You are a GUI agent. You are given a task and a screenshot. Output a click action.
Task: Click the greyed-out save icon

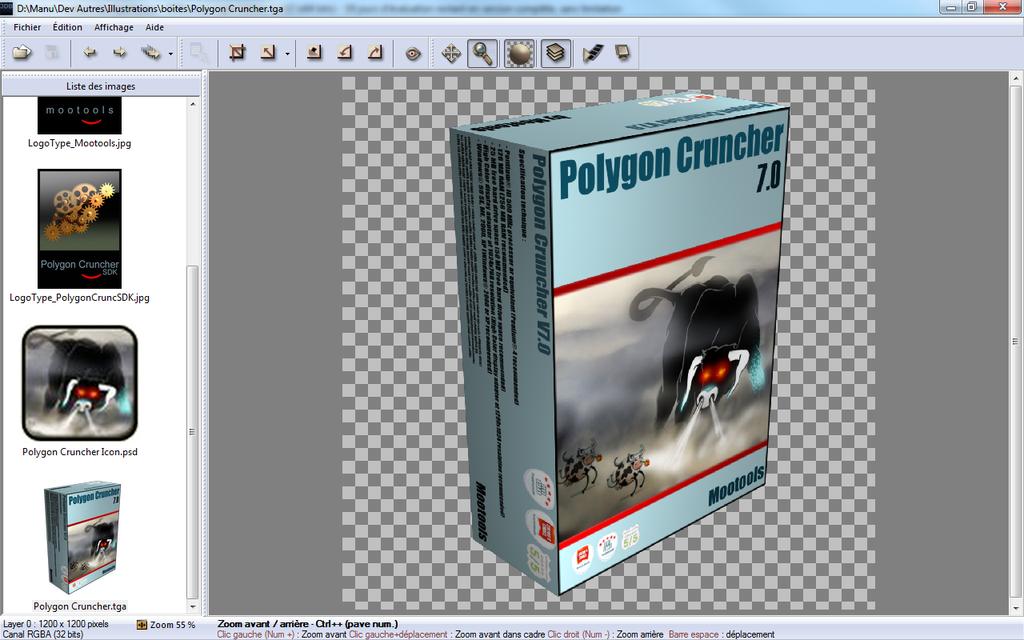pyautogui.click(x=52, y=52)
